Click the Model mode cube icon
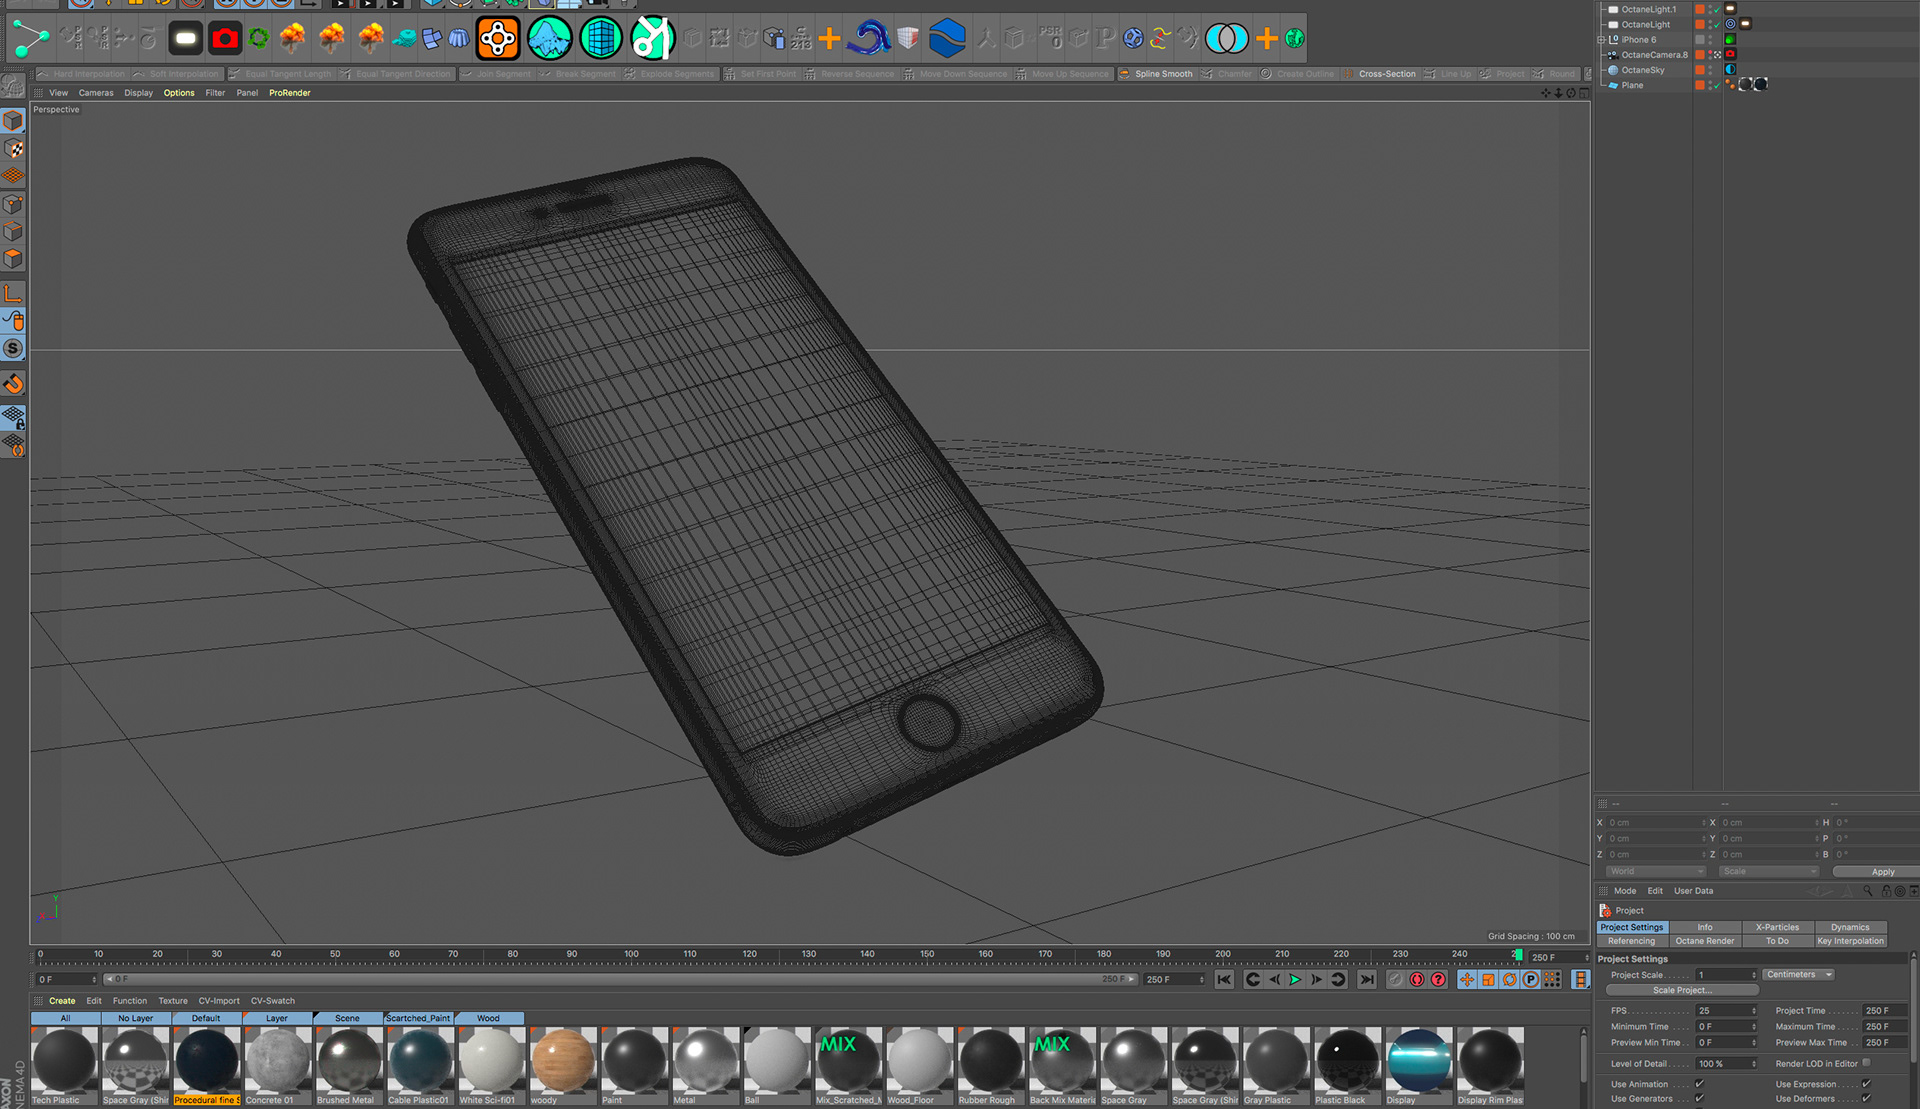This screenshot has height=1109, width=1920. (13, 121)
